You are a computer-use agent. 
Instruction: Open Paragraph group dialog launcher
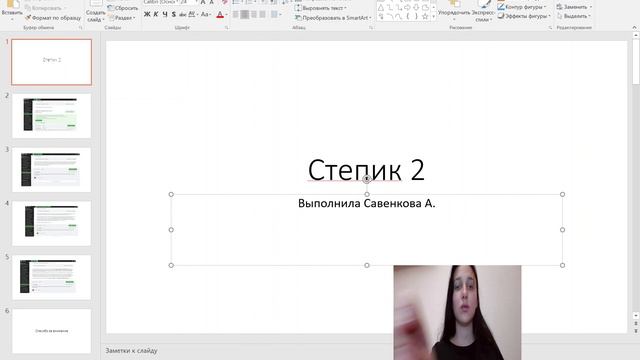click(371, 28)
